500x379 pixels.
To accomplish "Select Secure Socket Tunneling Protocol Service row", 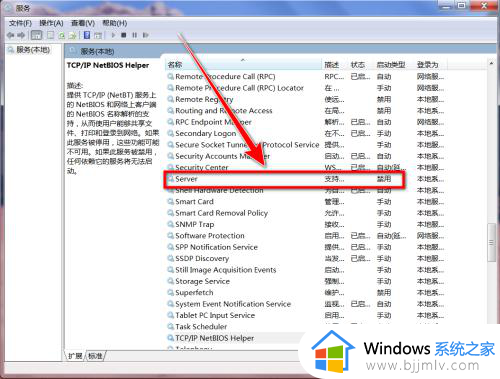I will pos(306,145).
